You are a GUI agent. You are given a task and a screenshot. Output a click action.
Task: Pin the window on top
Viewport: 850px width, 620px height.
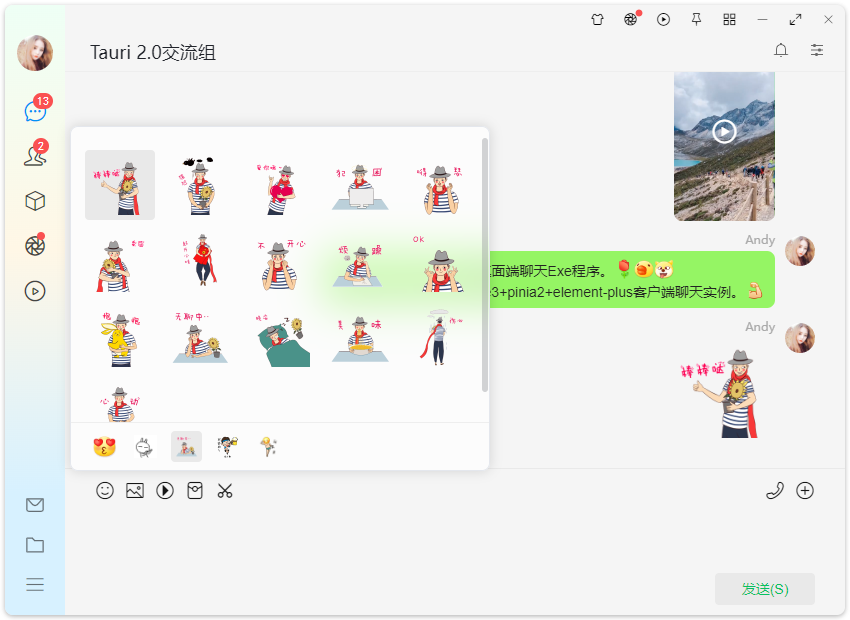pyautogui.click(x=697, y=20)
